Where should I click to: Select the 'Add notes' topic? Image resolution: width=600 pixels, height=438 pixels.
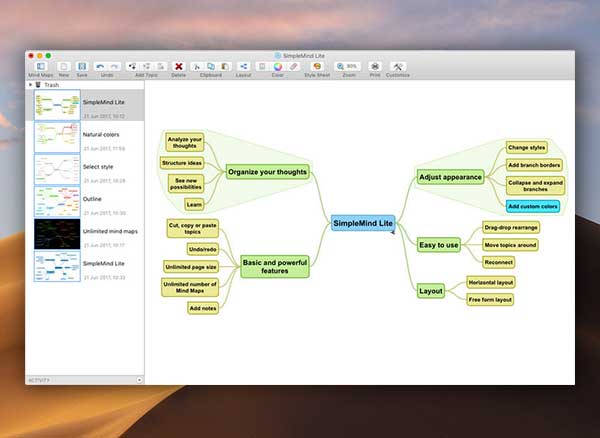203,308
